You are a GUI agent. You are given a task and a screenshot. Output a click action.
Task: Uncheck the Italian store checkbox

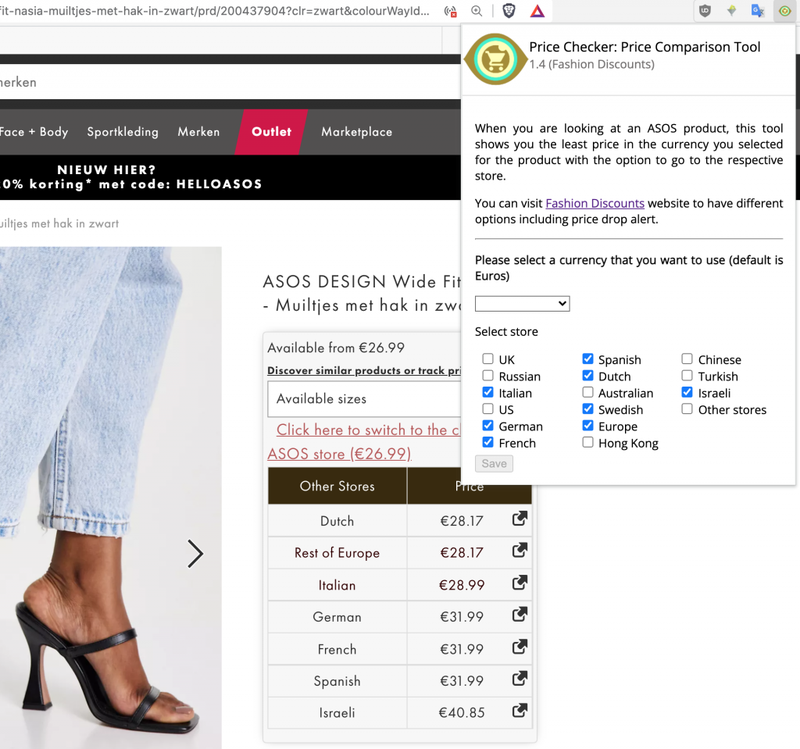(x=488, y=392)
